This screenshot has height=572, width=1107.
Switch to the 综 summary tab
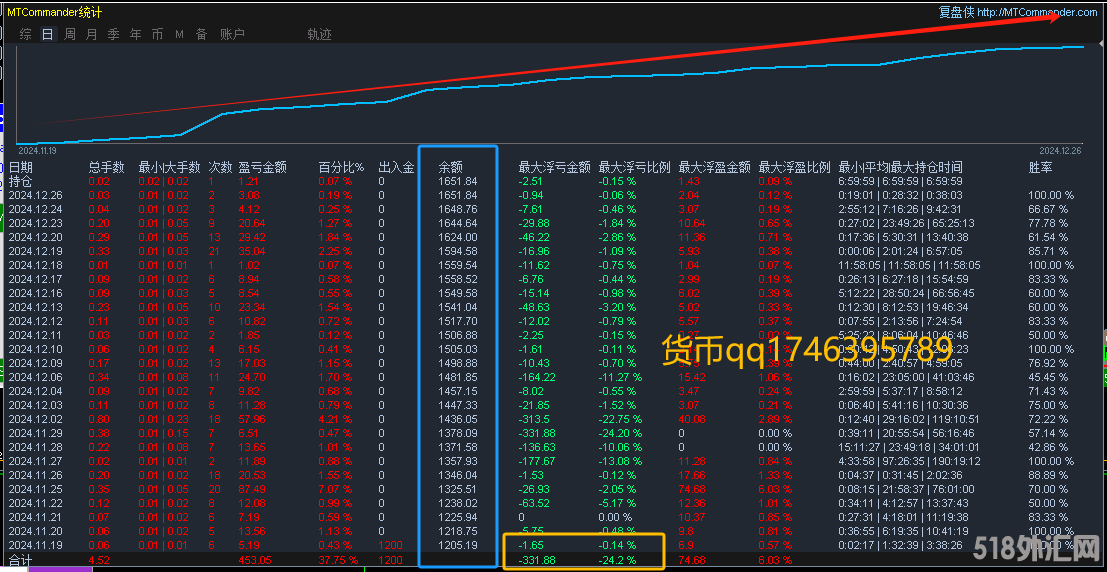coord(25,34)
